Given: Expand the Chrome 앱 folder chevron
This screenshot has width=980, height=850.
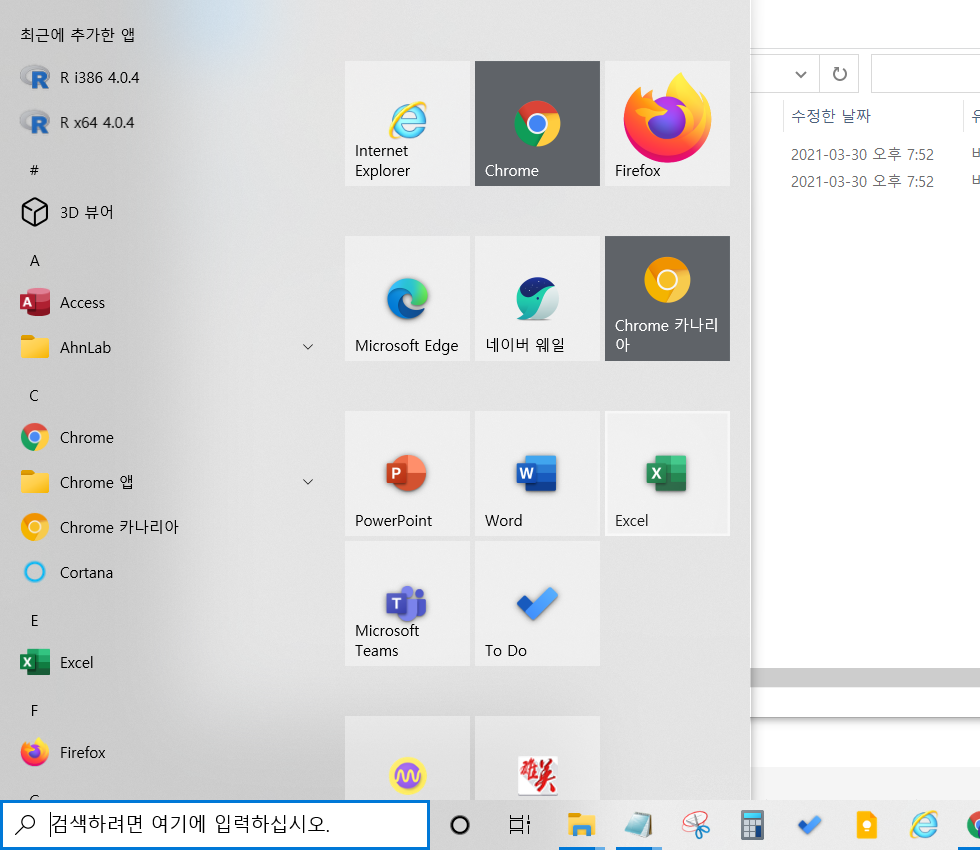Looking at the screenshot, I should pyautogui.click(x=308, y=482).
